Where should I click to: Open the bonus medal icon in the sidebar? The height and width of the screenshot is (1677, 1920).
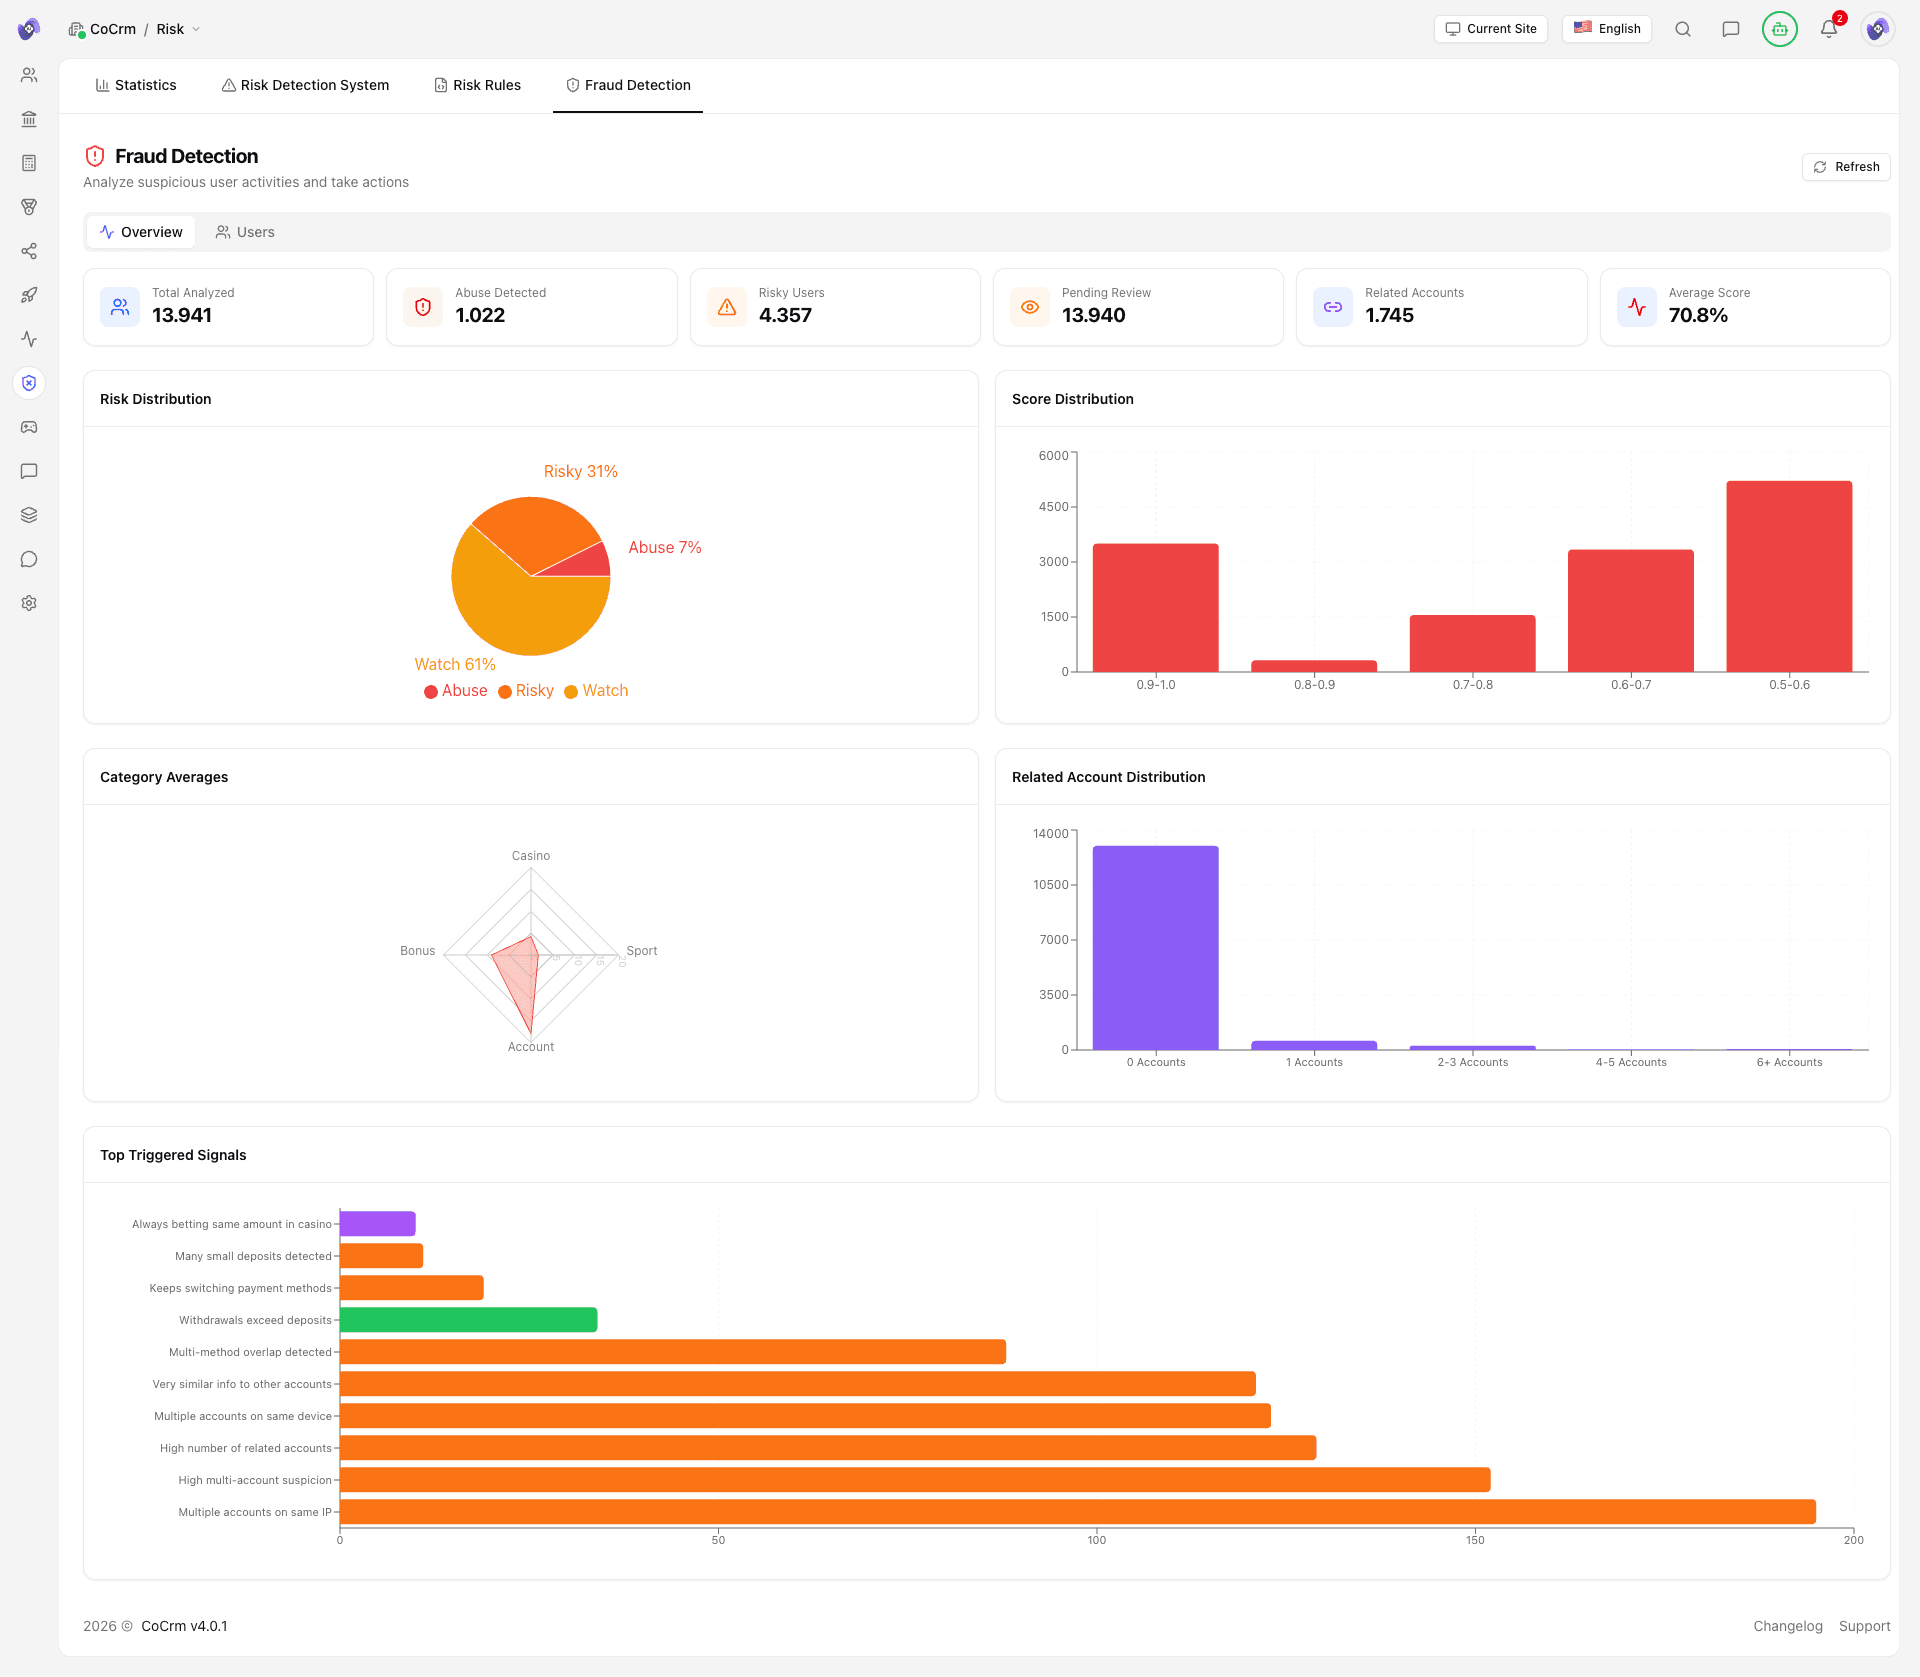pos(29,207)
